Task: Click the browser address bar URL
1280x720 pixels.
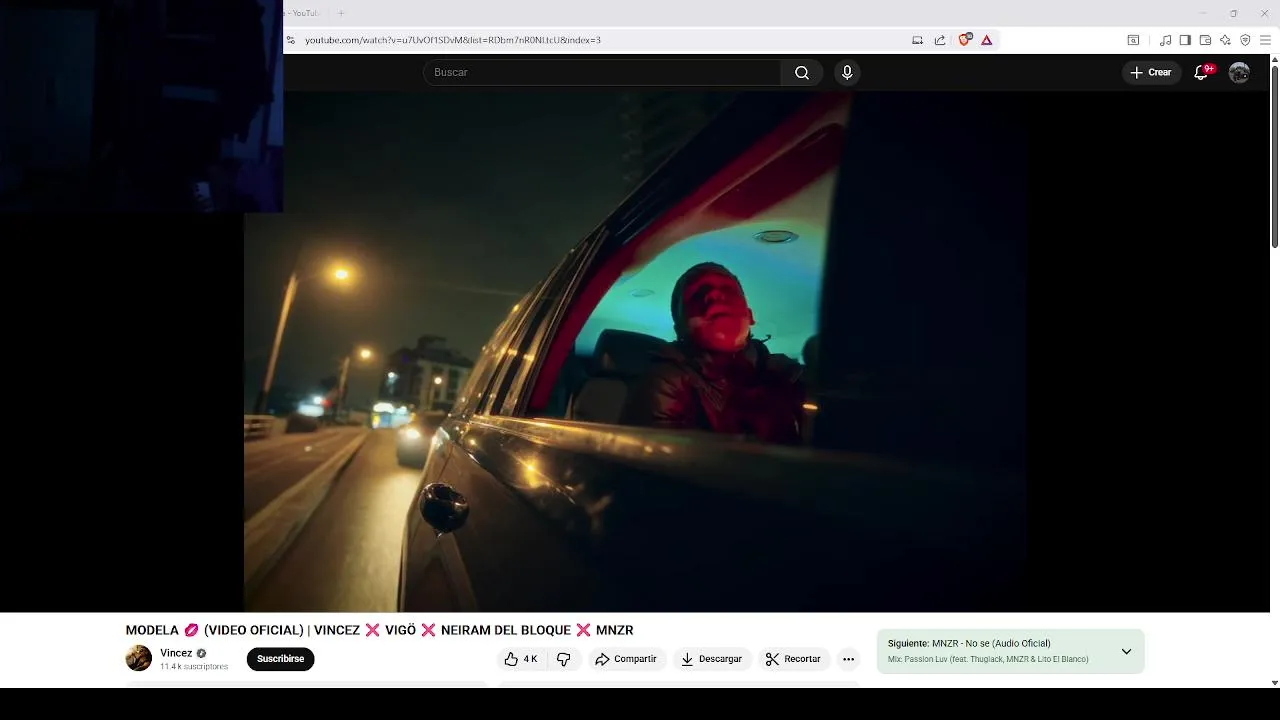Action: tap(453, 40)
